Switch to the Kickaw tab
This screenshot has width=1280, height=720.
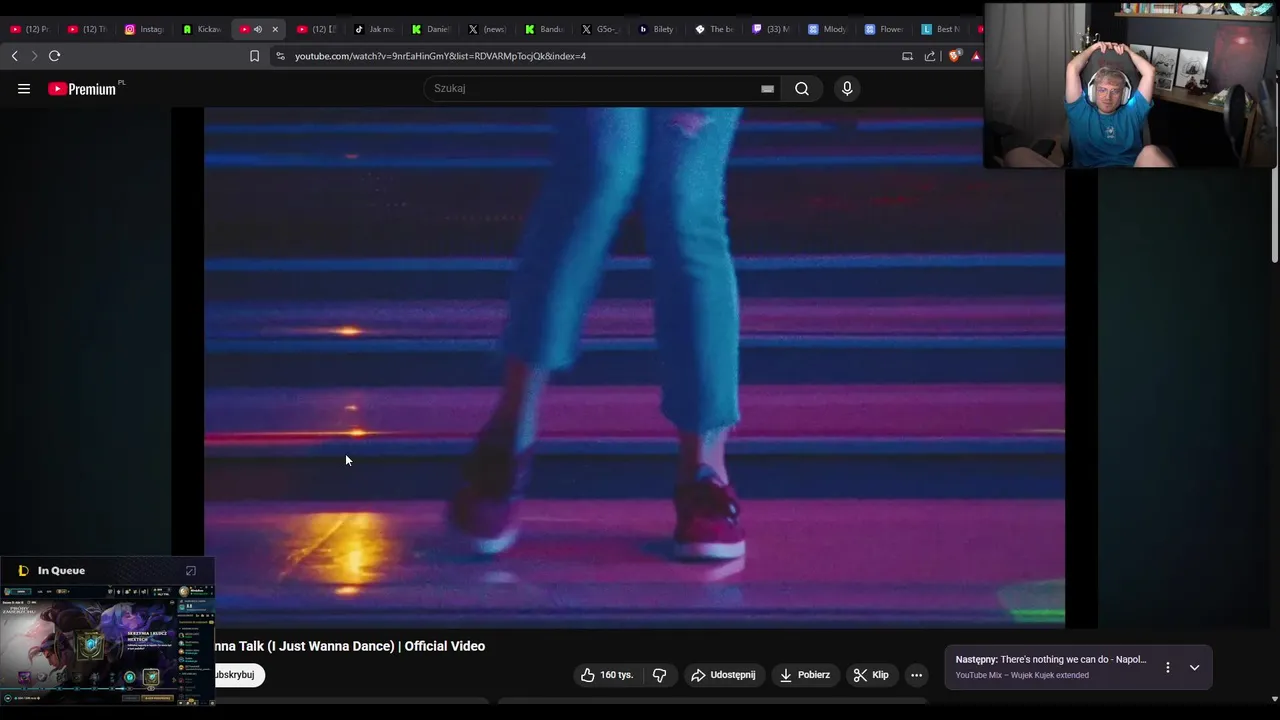(202, 29)
